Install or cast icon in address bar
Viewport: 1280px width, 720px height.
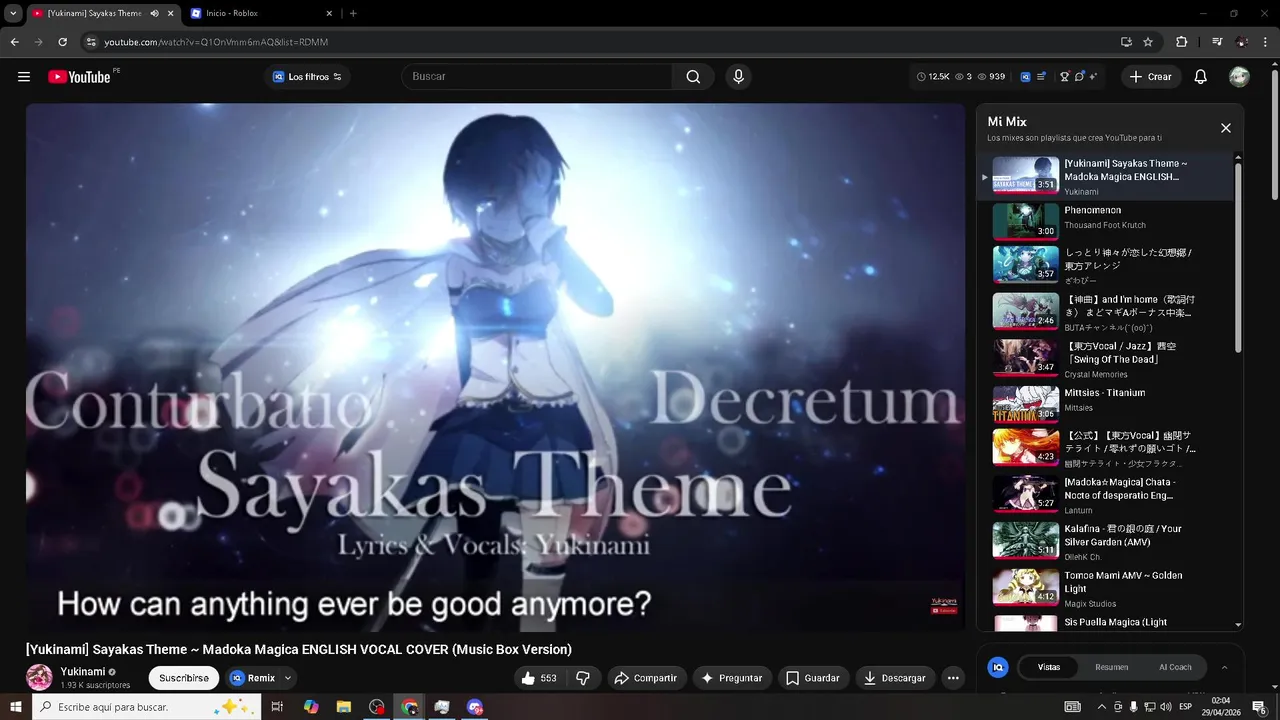(x=1126, y=42)
